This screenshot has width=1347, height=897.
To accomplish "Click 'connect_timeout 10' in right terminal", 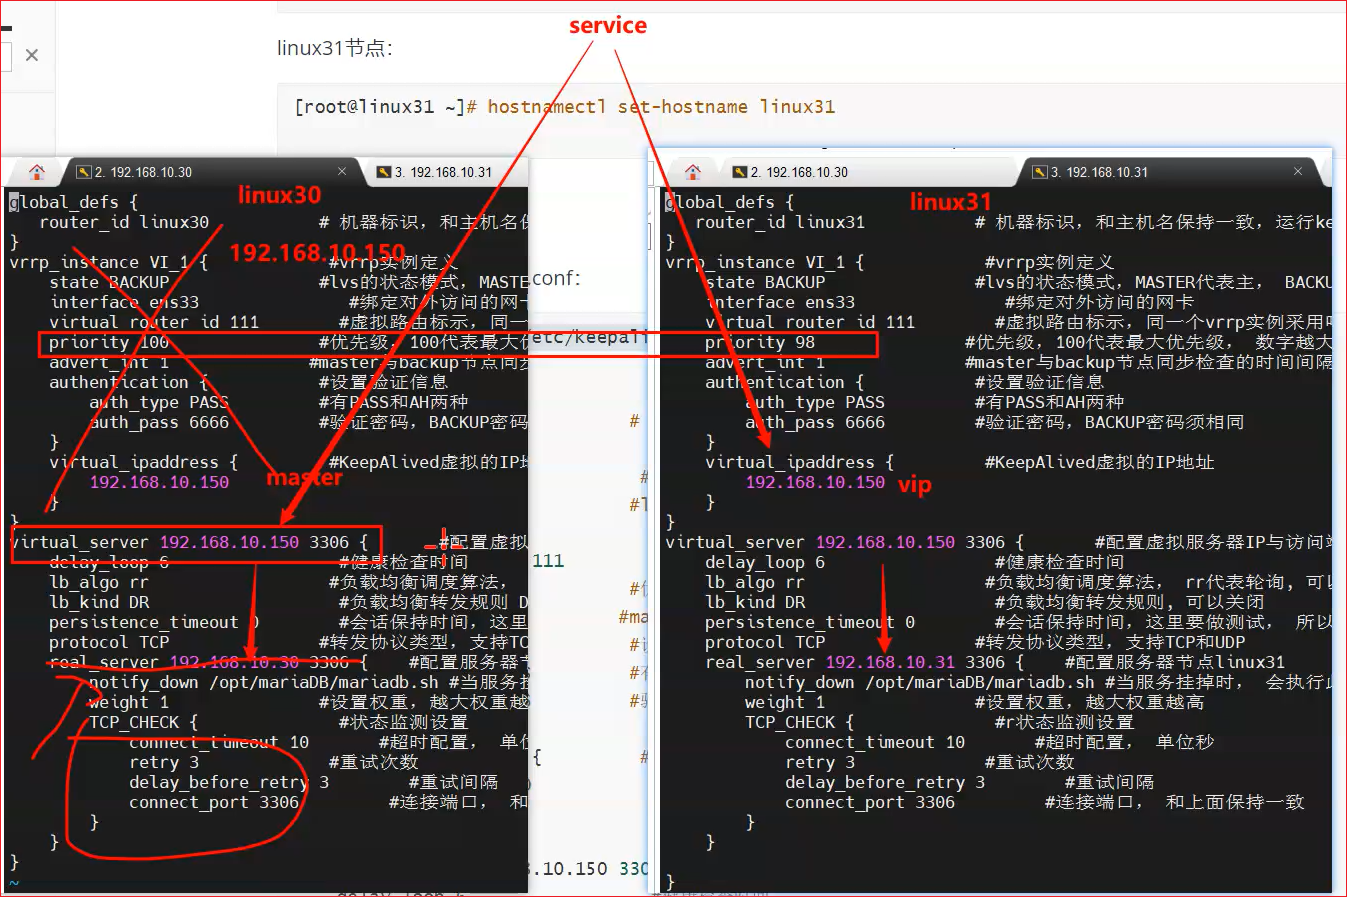I will point(875,742).
